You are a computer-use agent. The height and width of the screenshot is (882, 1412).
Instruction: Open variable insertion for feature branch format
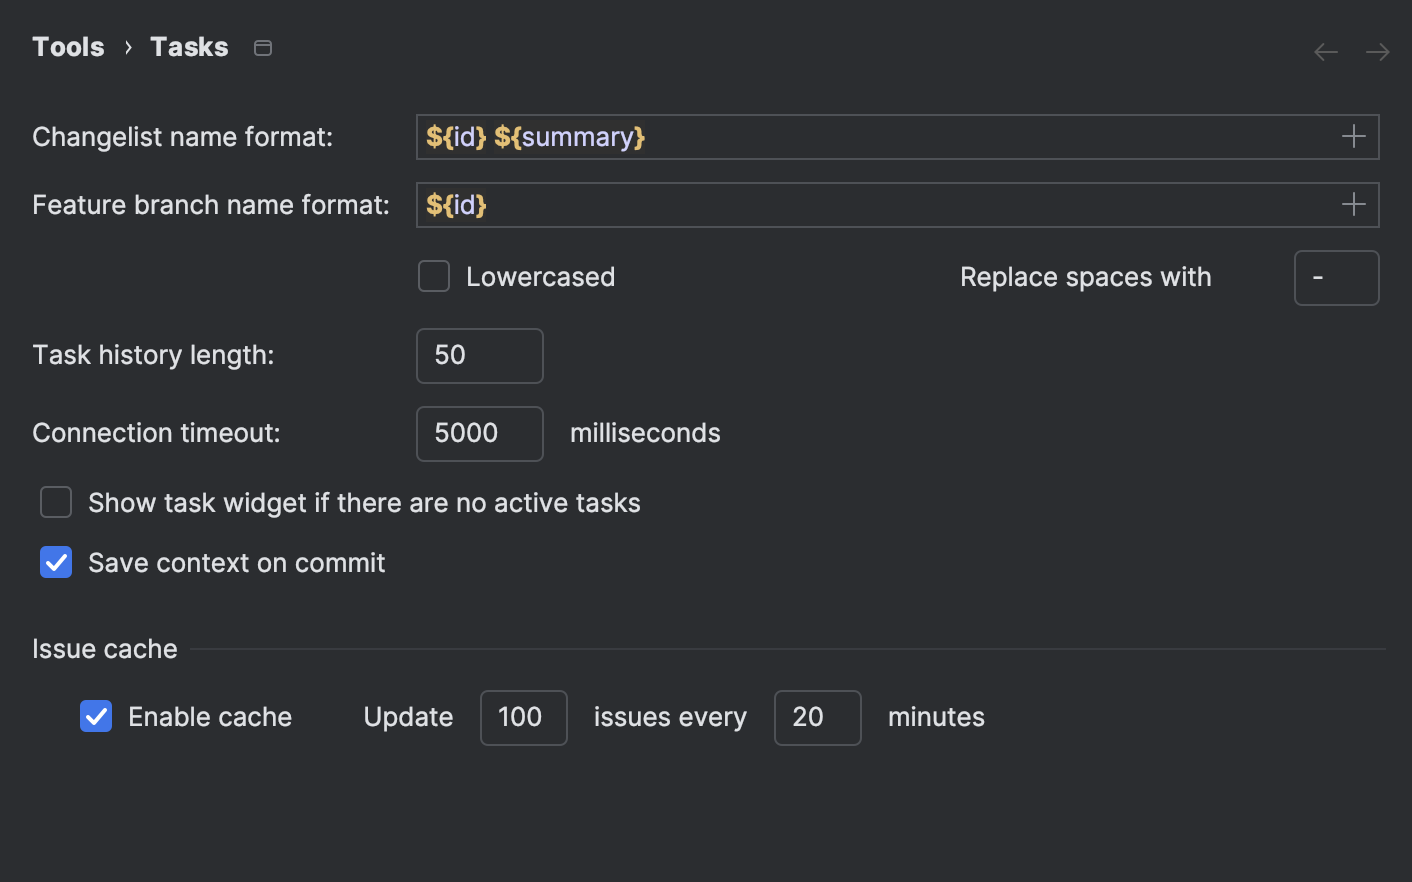pos(1352,204)
